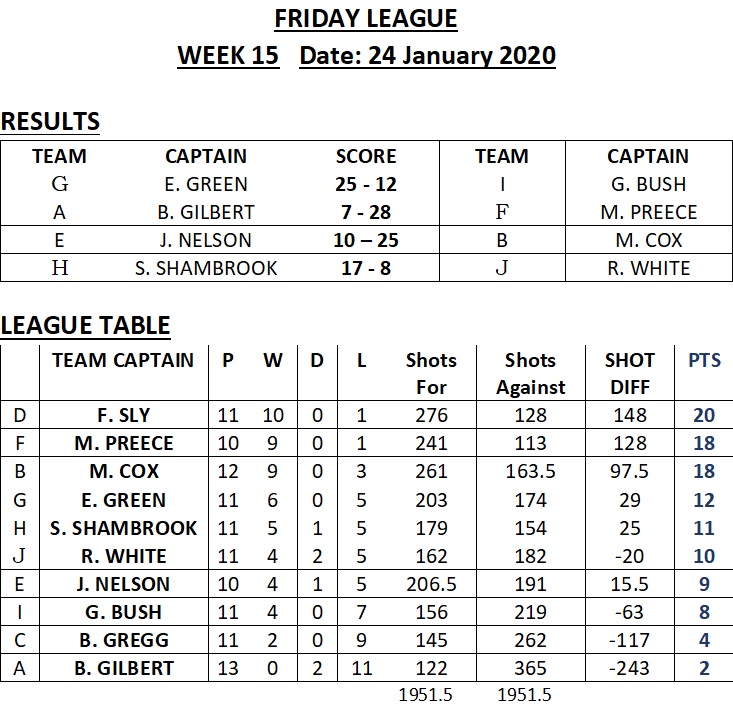The width and height of the screenshot is (733, 708).
Task: Click the SHOT DIFF column header
Action: click(x=630, y=373)
